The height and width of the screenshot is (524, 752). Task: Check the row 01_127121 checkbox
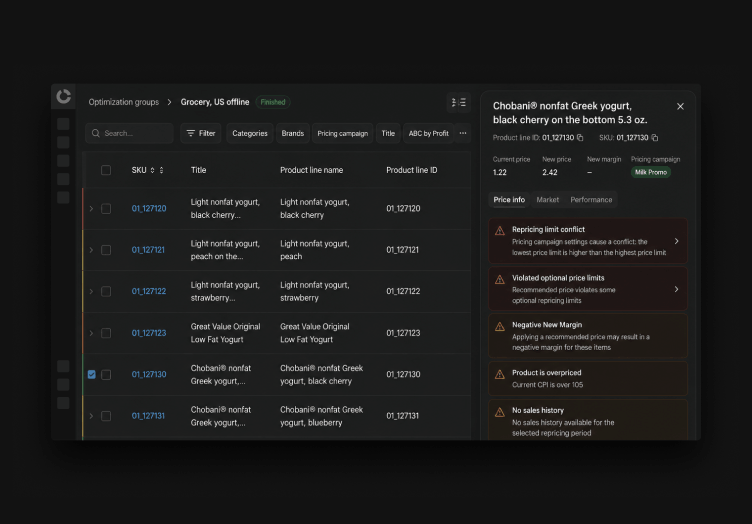click(106, 250)
